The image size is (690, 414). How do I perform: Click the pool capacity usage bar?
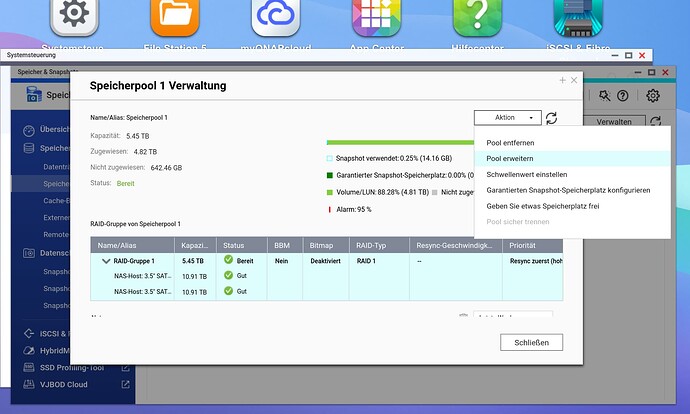tap(400, 143)
